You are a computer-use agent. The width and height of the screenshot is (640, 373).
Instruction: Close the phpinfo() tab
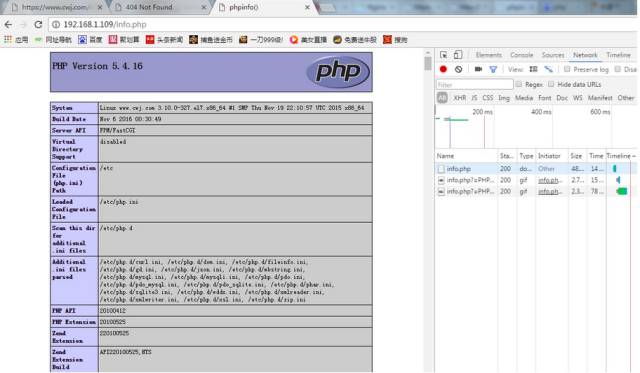click(307, 7)
